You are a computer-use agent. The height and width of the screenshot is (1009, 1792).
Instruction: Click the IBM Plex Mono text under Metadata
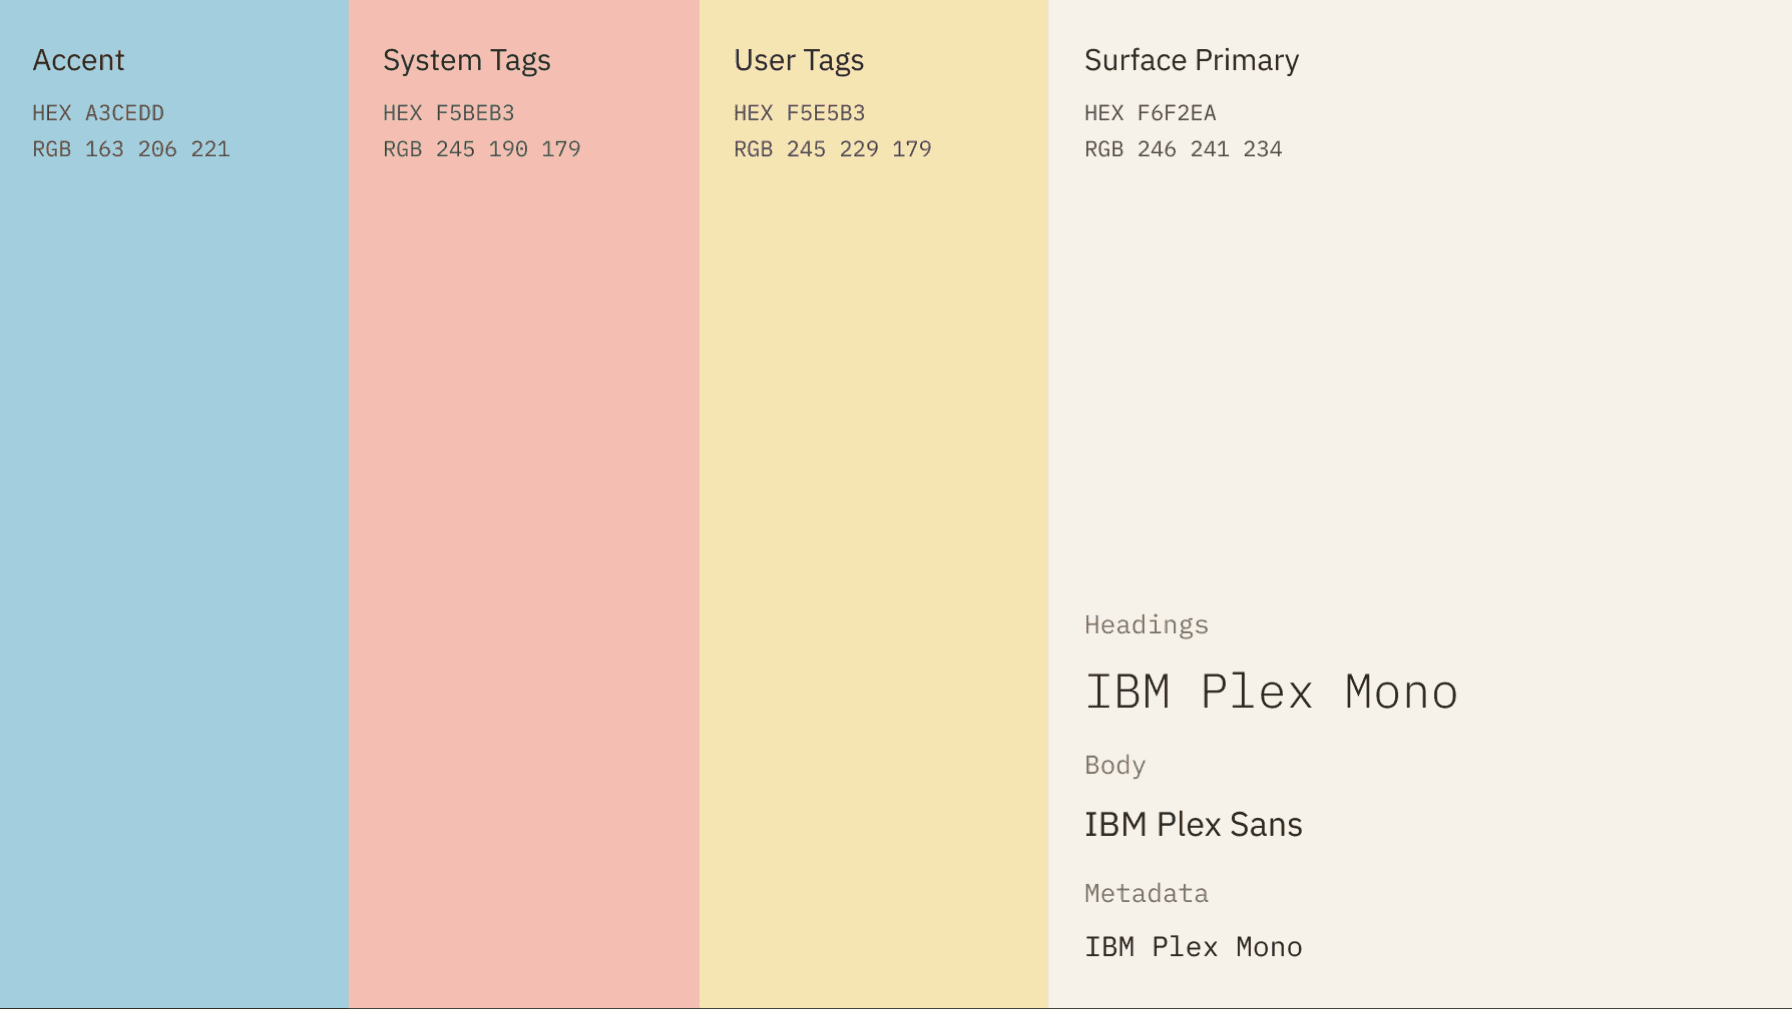[x=1194, y=947]
